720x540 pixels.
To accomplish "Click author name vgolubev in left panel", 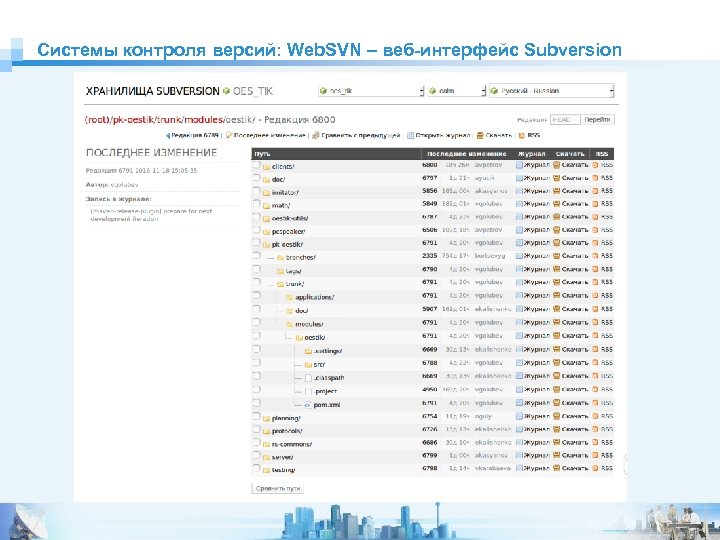I will click(x=124, y=185).
